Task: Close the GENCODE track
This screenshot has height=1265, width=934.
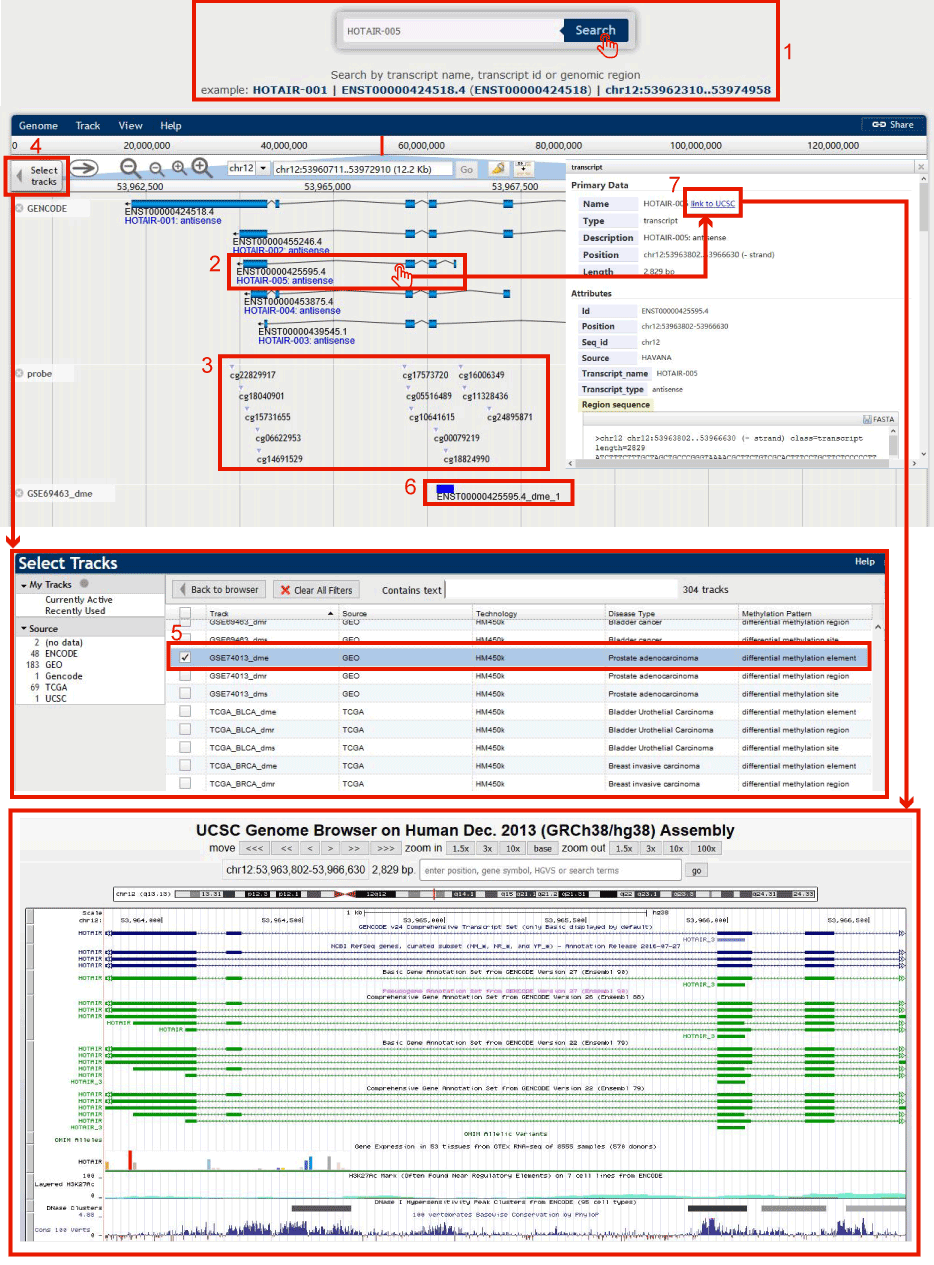Action: pyautogui.click(x=19, y=208)
